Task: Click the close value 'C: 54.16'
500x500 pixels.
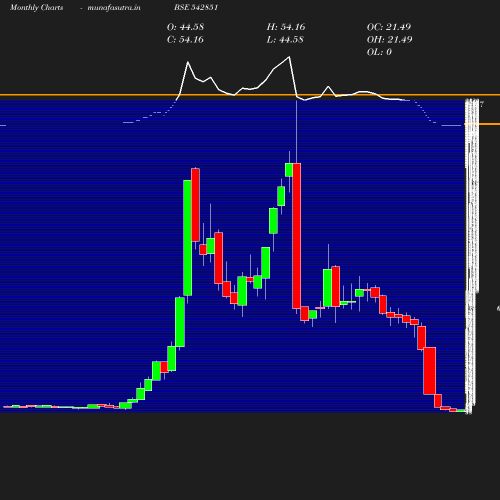Action: click(x=185, y=40)
